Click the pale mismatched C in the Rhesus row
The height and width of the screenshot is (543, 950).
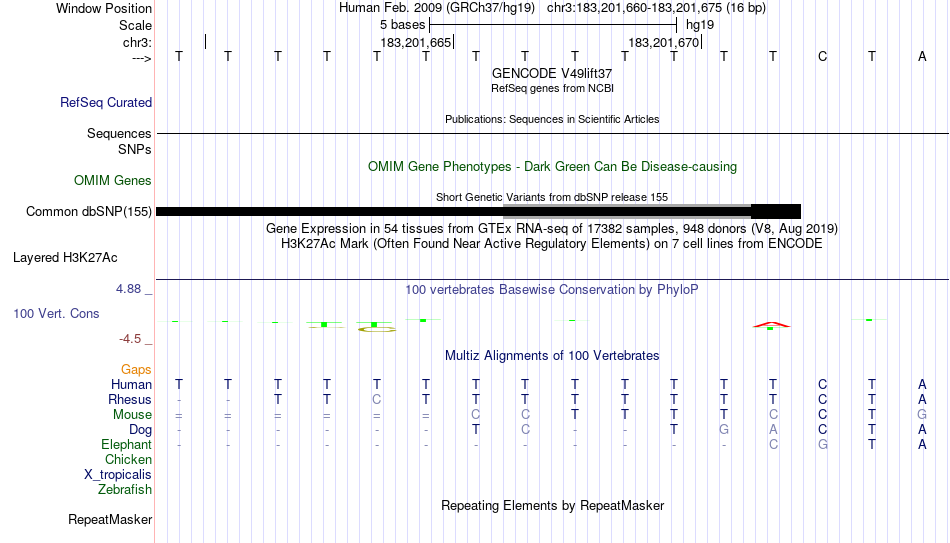coord(376,399)
